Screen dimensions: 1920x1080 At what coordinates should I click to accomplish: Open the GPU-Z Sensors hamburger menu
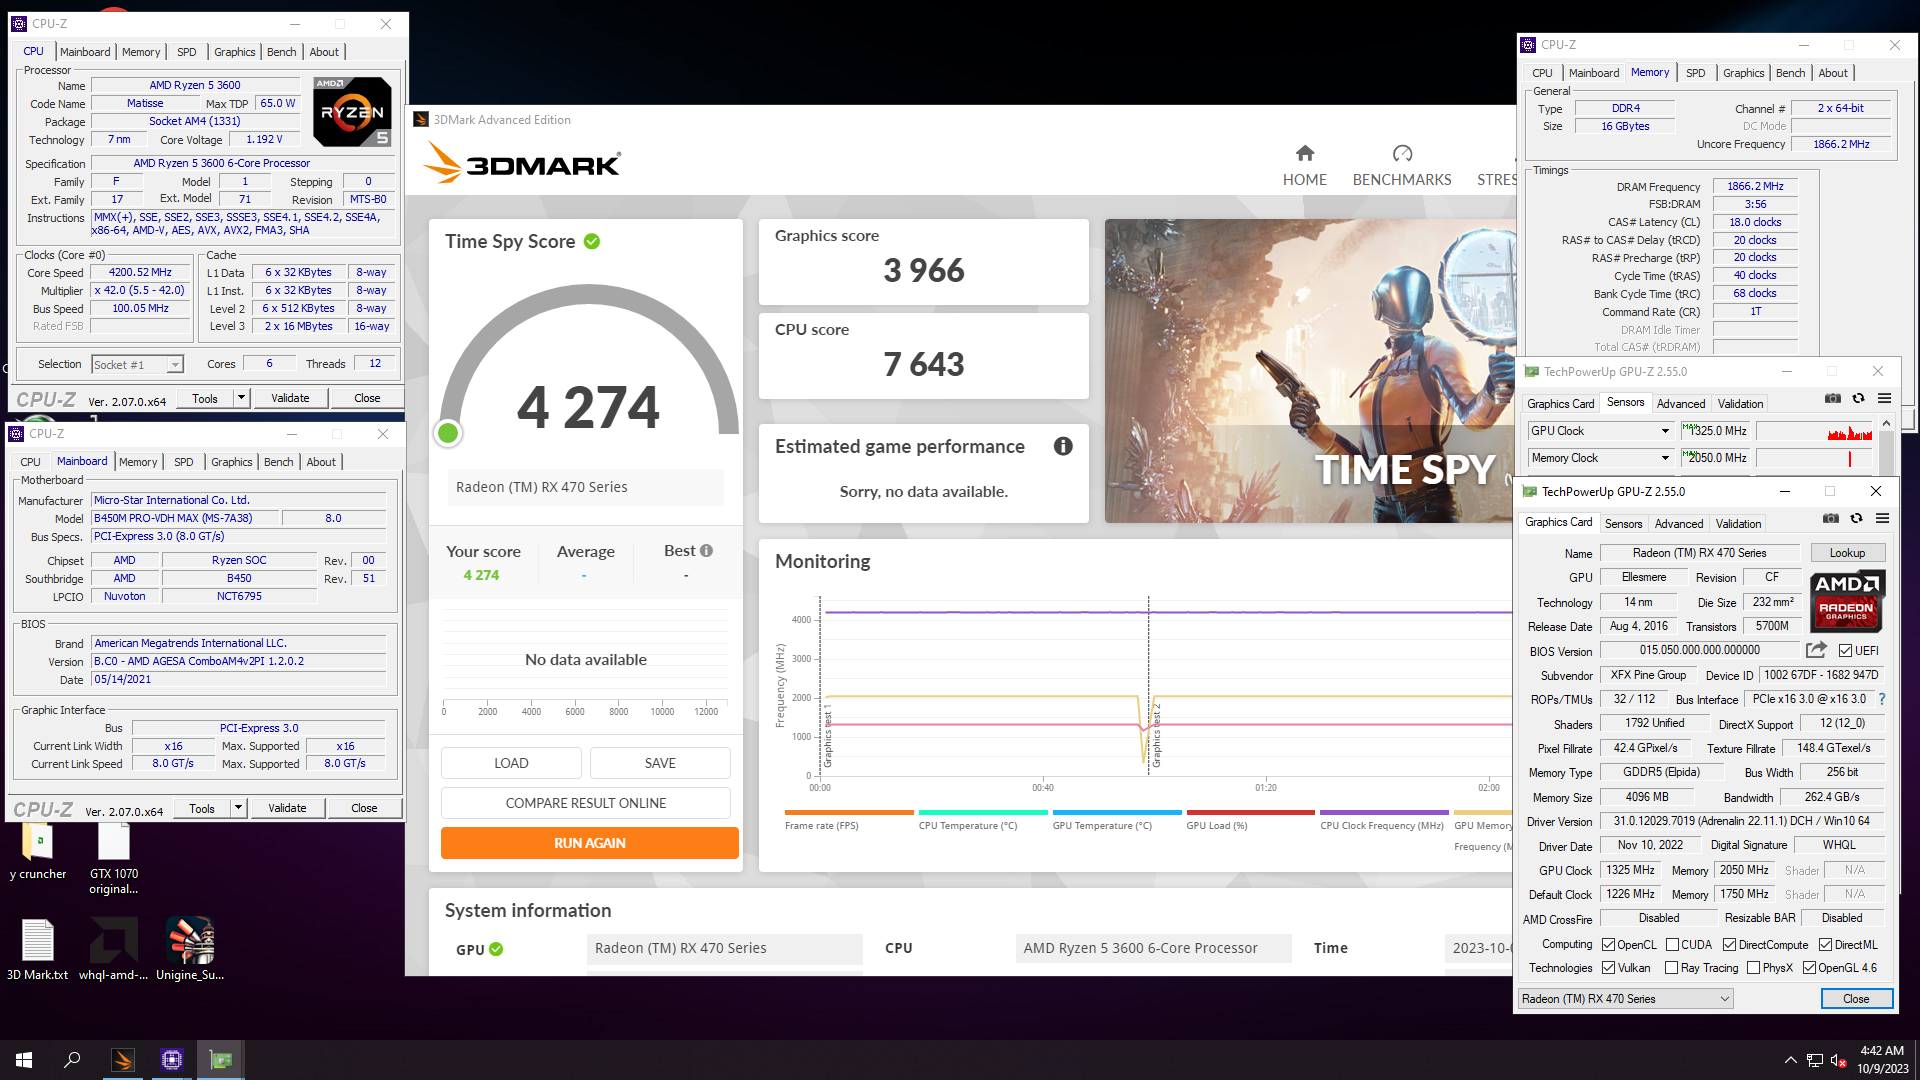tap(1884, 399)
